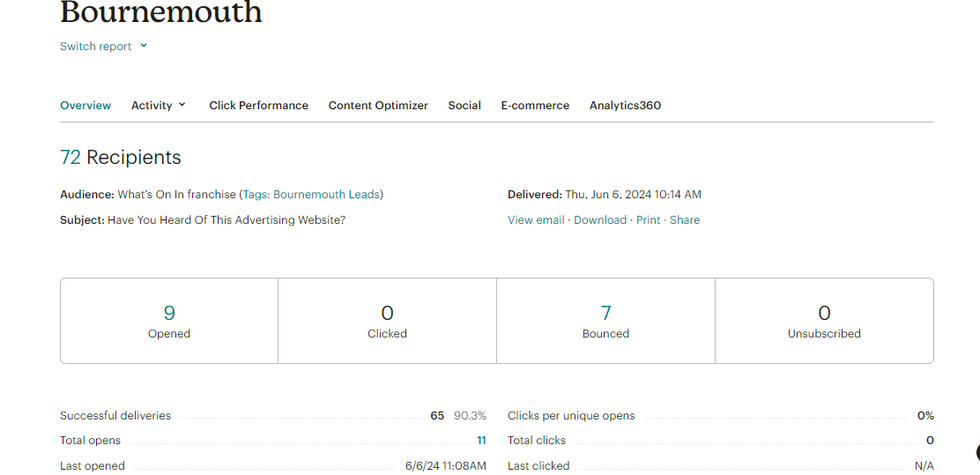Image resolution: width=980 pixels, height=475 pixels.
Task: Click the Total clicks value 0
Action: [x=930, y=441]
